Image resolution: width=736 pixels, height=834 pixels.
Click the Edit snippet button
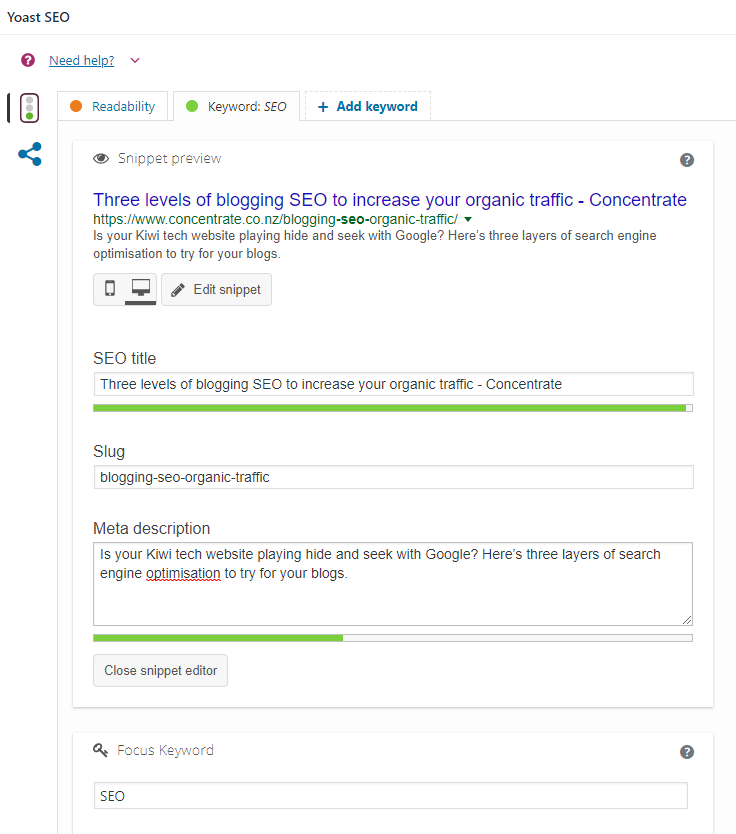click(216, 289)
